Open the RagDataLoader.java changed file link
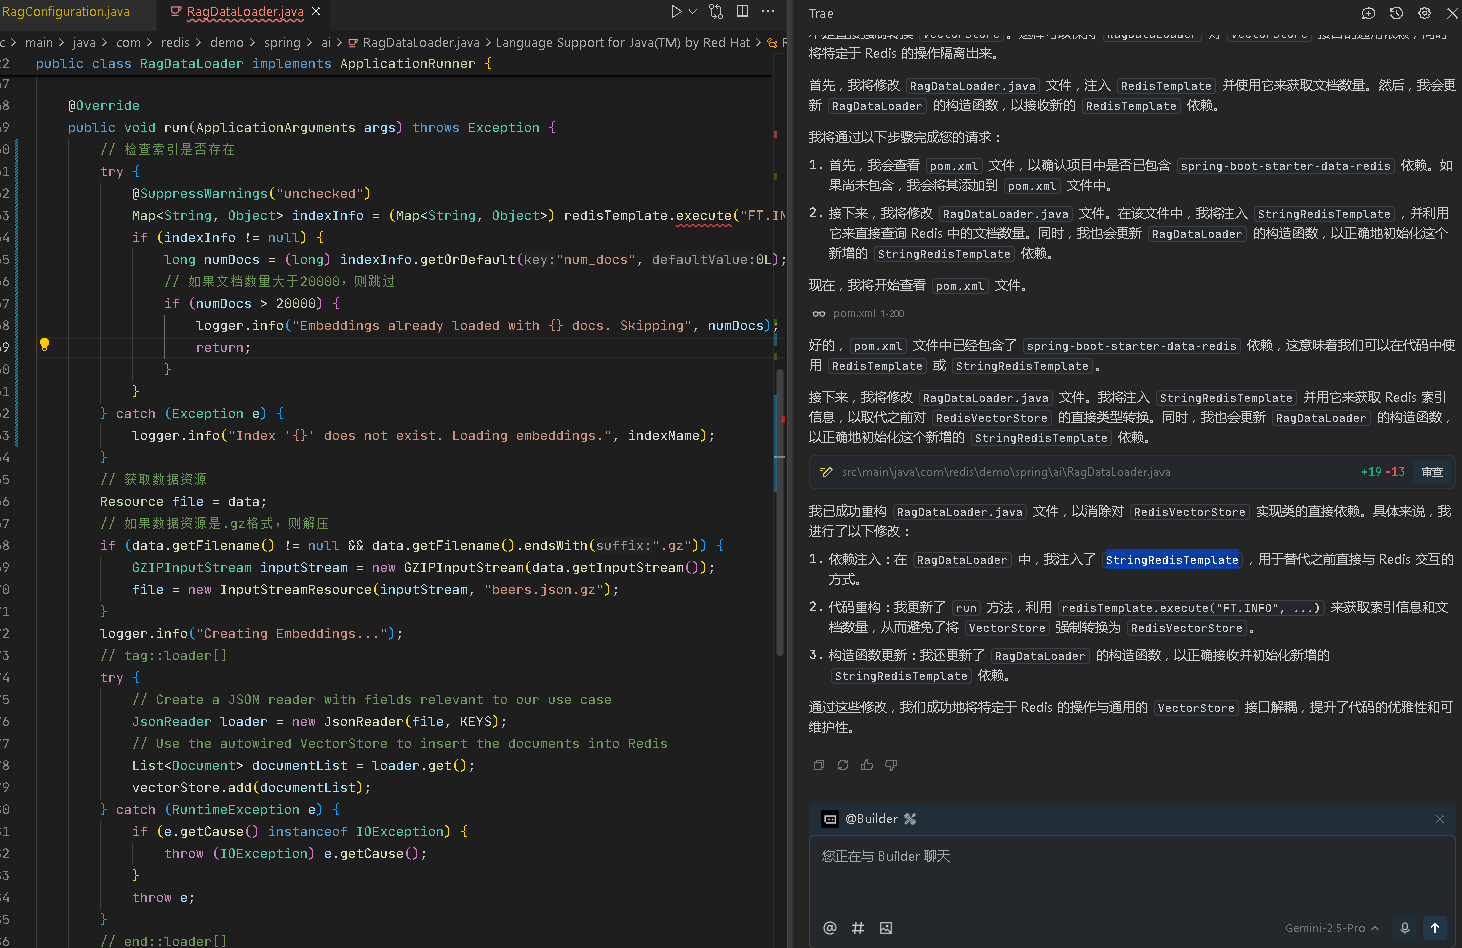 coord(1005,472)
